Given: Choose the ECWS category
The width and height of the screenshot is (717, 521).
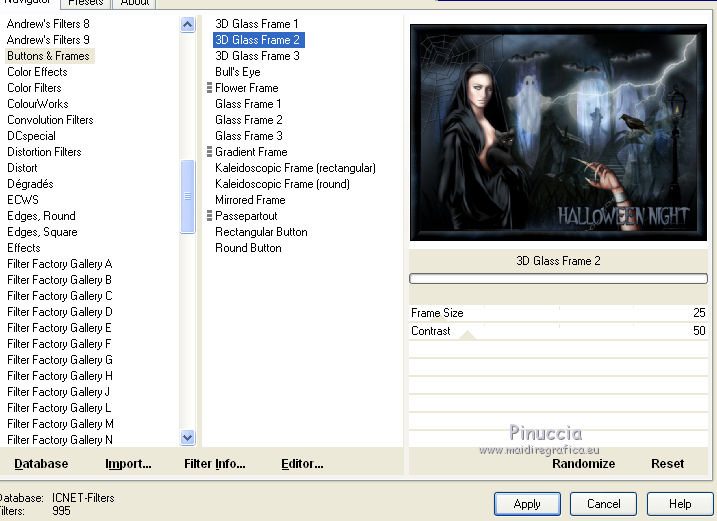Looking at the screenshot, I should point(23,200).
